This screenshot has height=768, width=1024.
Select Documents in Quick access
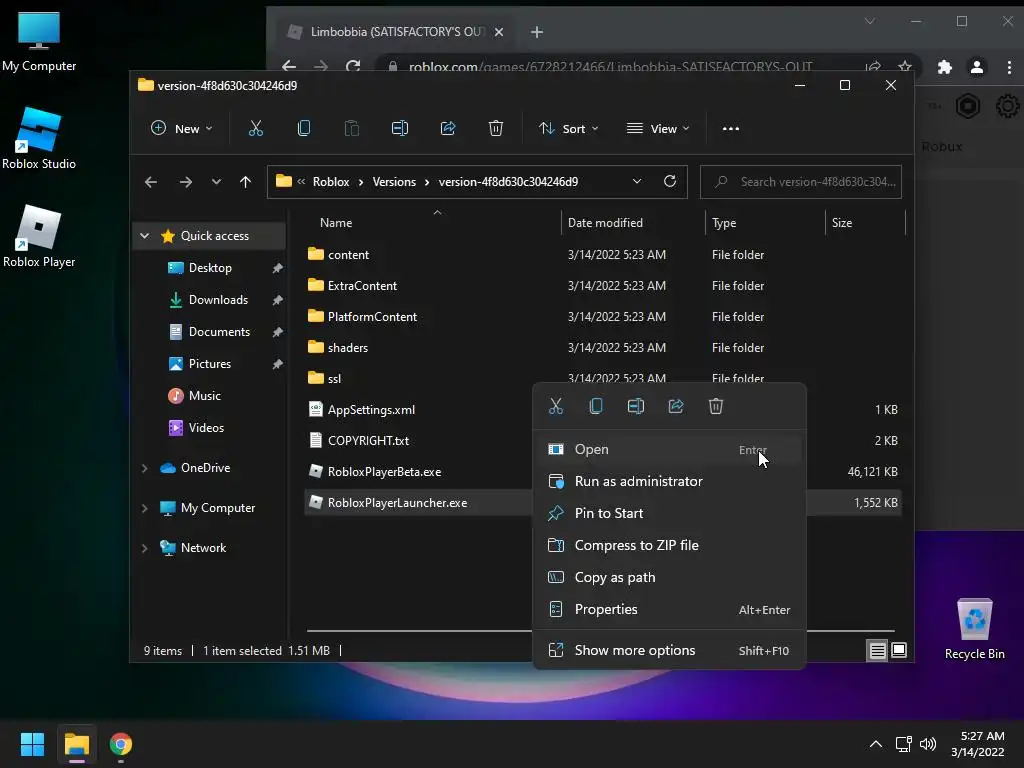click(x=218, y=332)
